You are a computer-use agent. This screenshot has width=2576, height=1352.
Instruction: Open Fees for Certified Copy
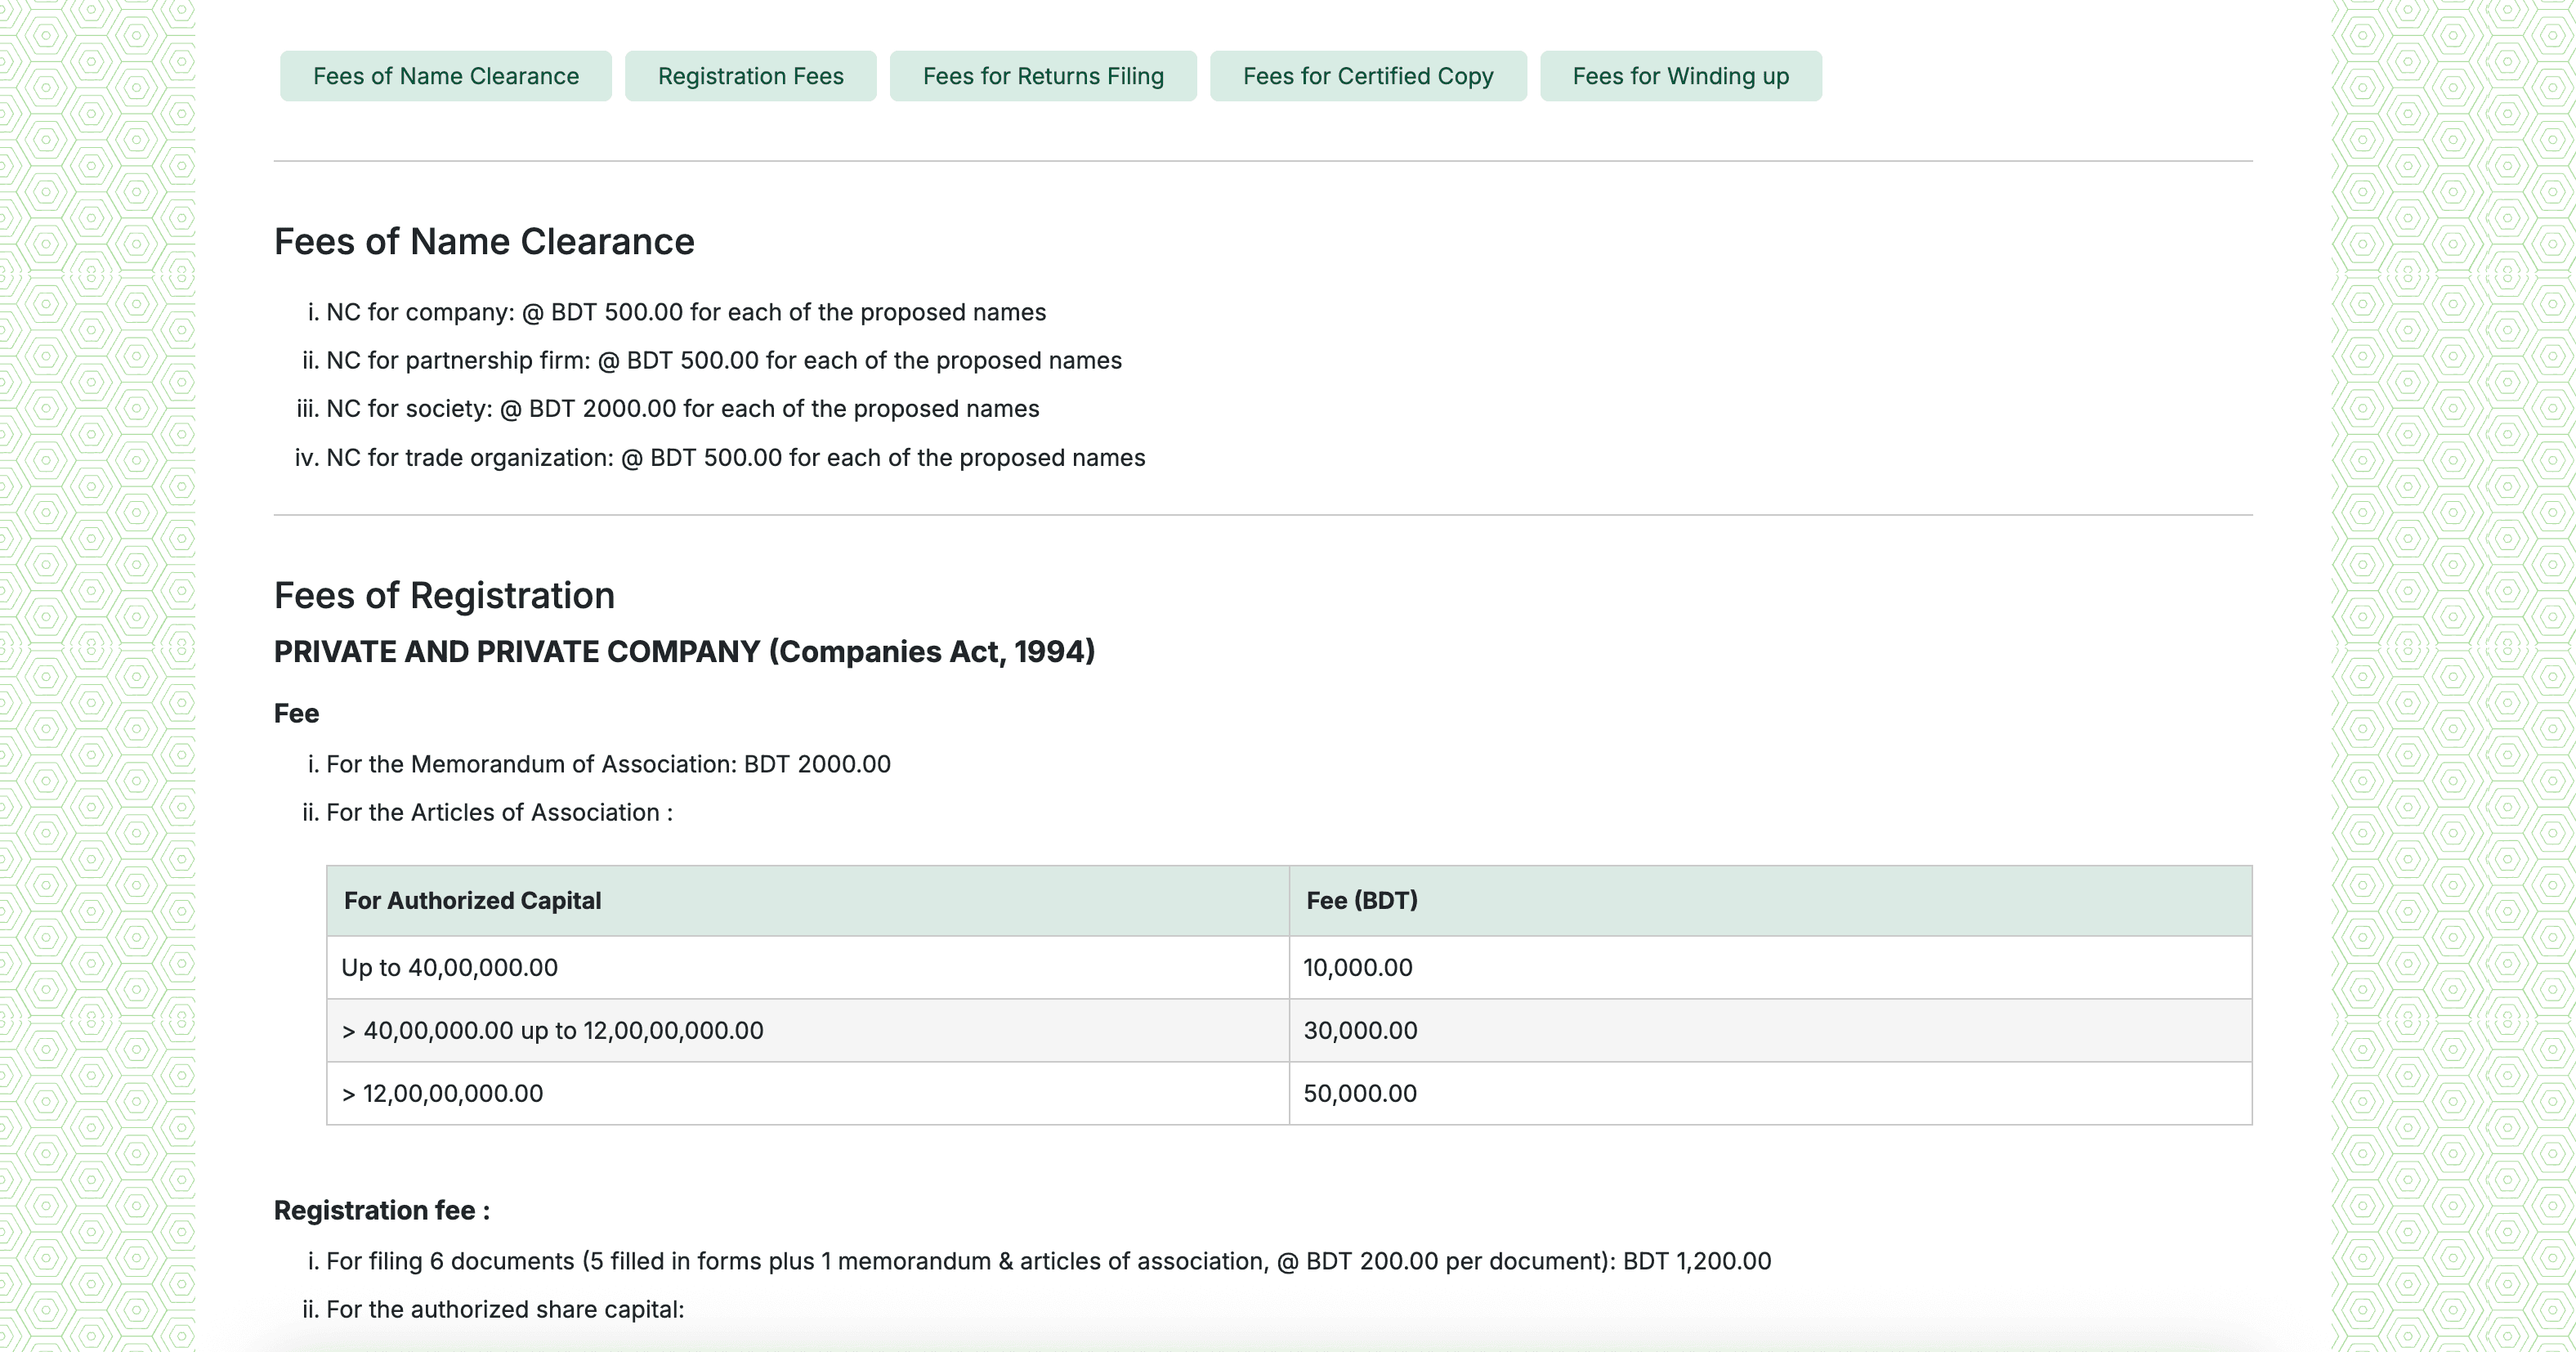point(1367,75)
